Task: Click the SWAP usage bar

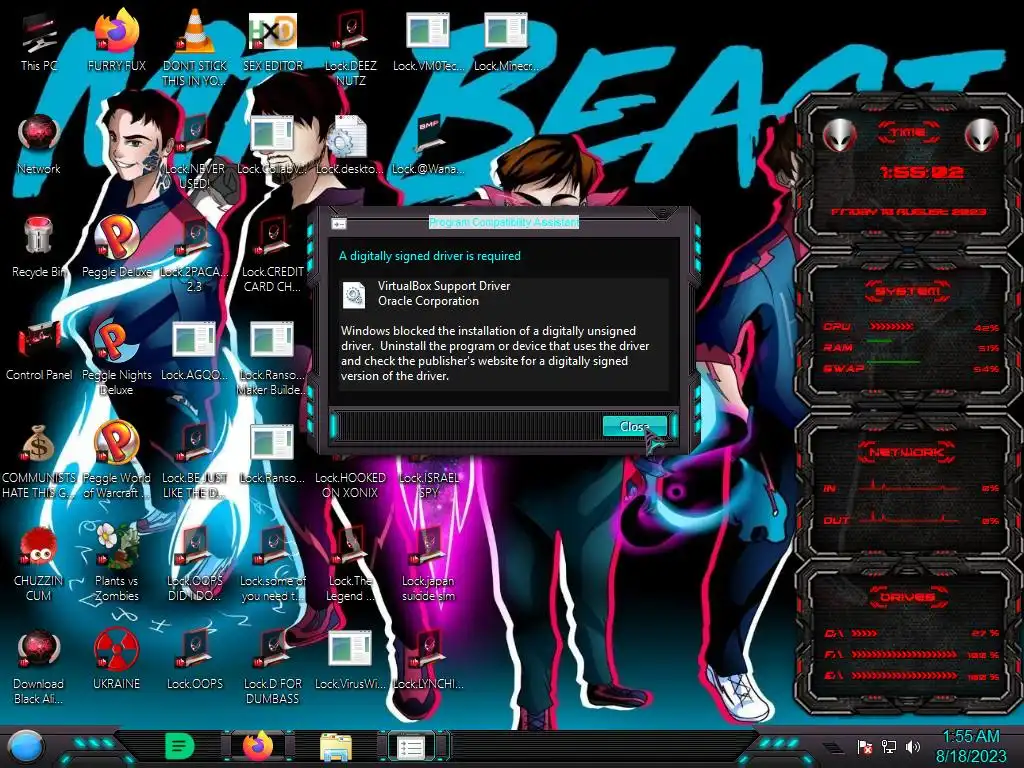Action: tap(893, 361)
